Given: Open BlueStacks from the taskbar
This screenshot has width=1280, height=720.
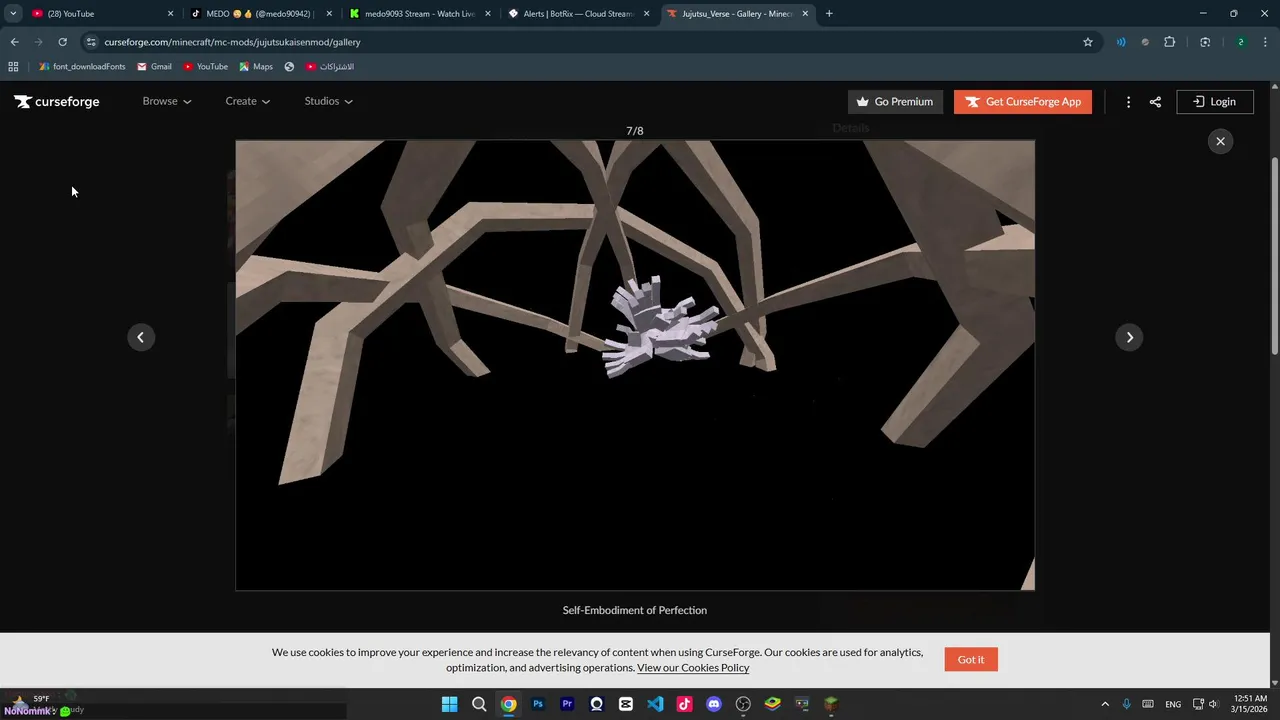Looking at the screenshot, I should (772, 704).
